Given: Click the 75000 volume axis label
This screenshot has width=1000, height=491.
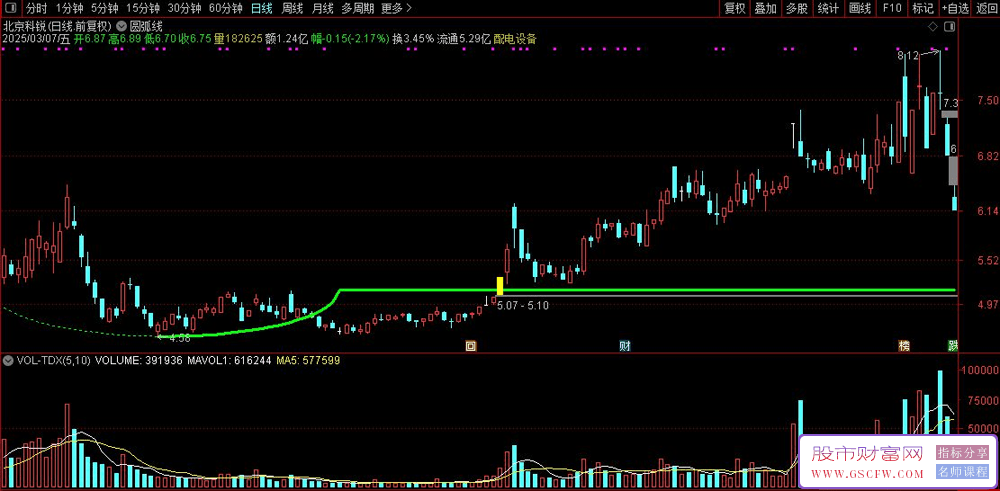Looking at the screenshot, I should (983, 400).
